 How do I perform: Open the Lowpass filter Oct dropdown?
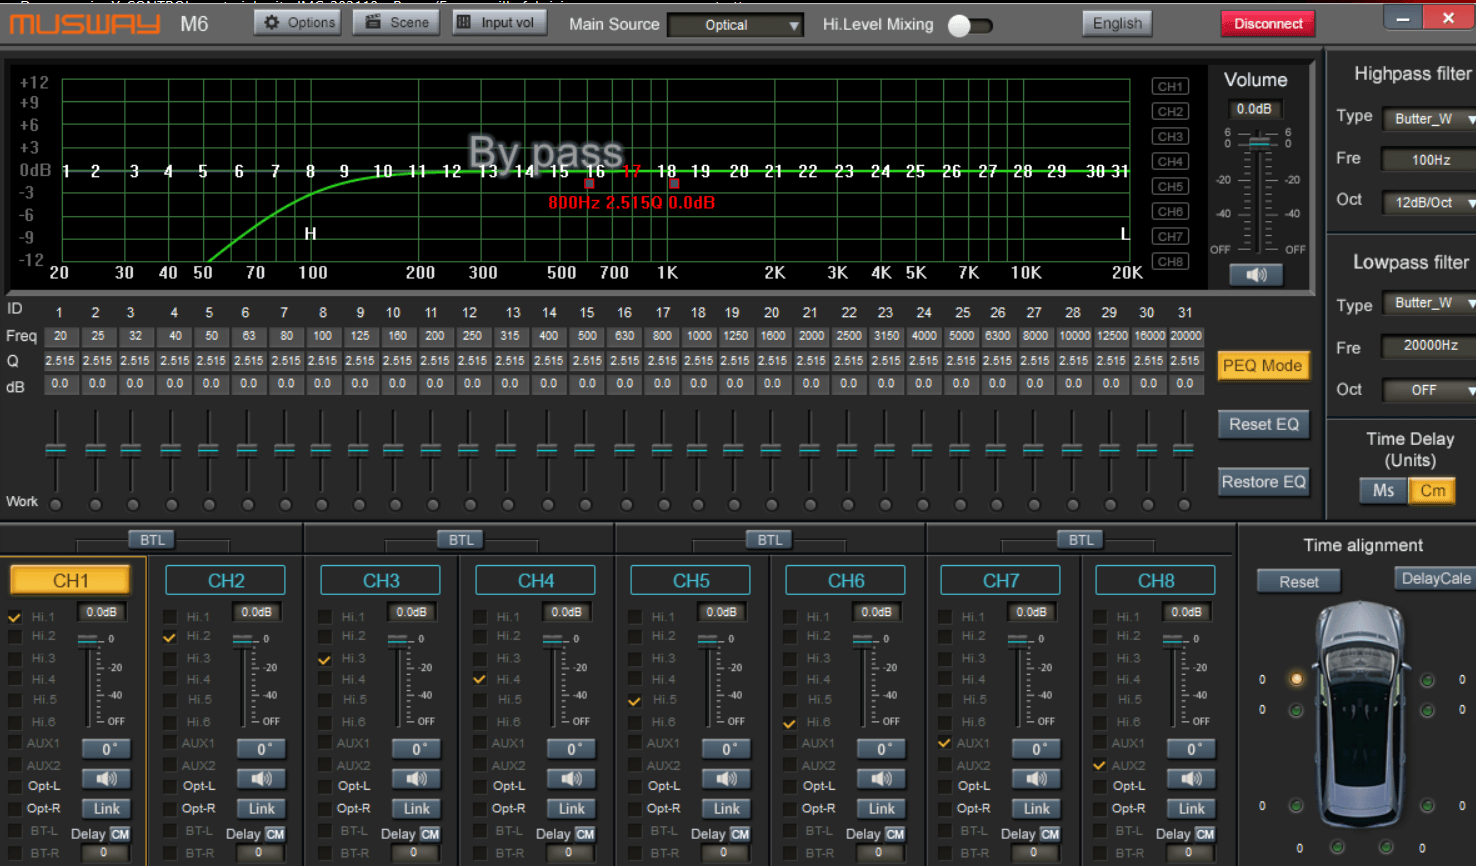pos(1431,390)
